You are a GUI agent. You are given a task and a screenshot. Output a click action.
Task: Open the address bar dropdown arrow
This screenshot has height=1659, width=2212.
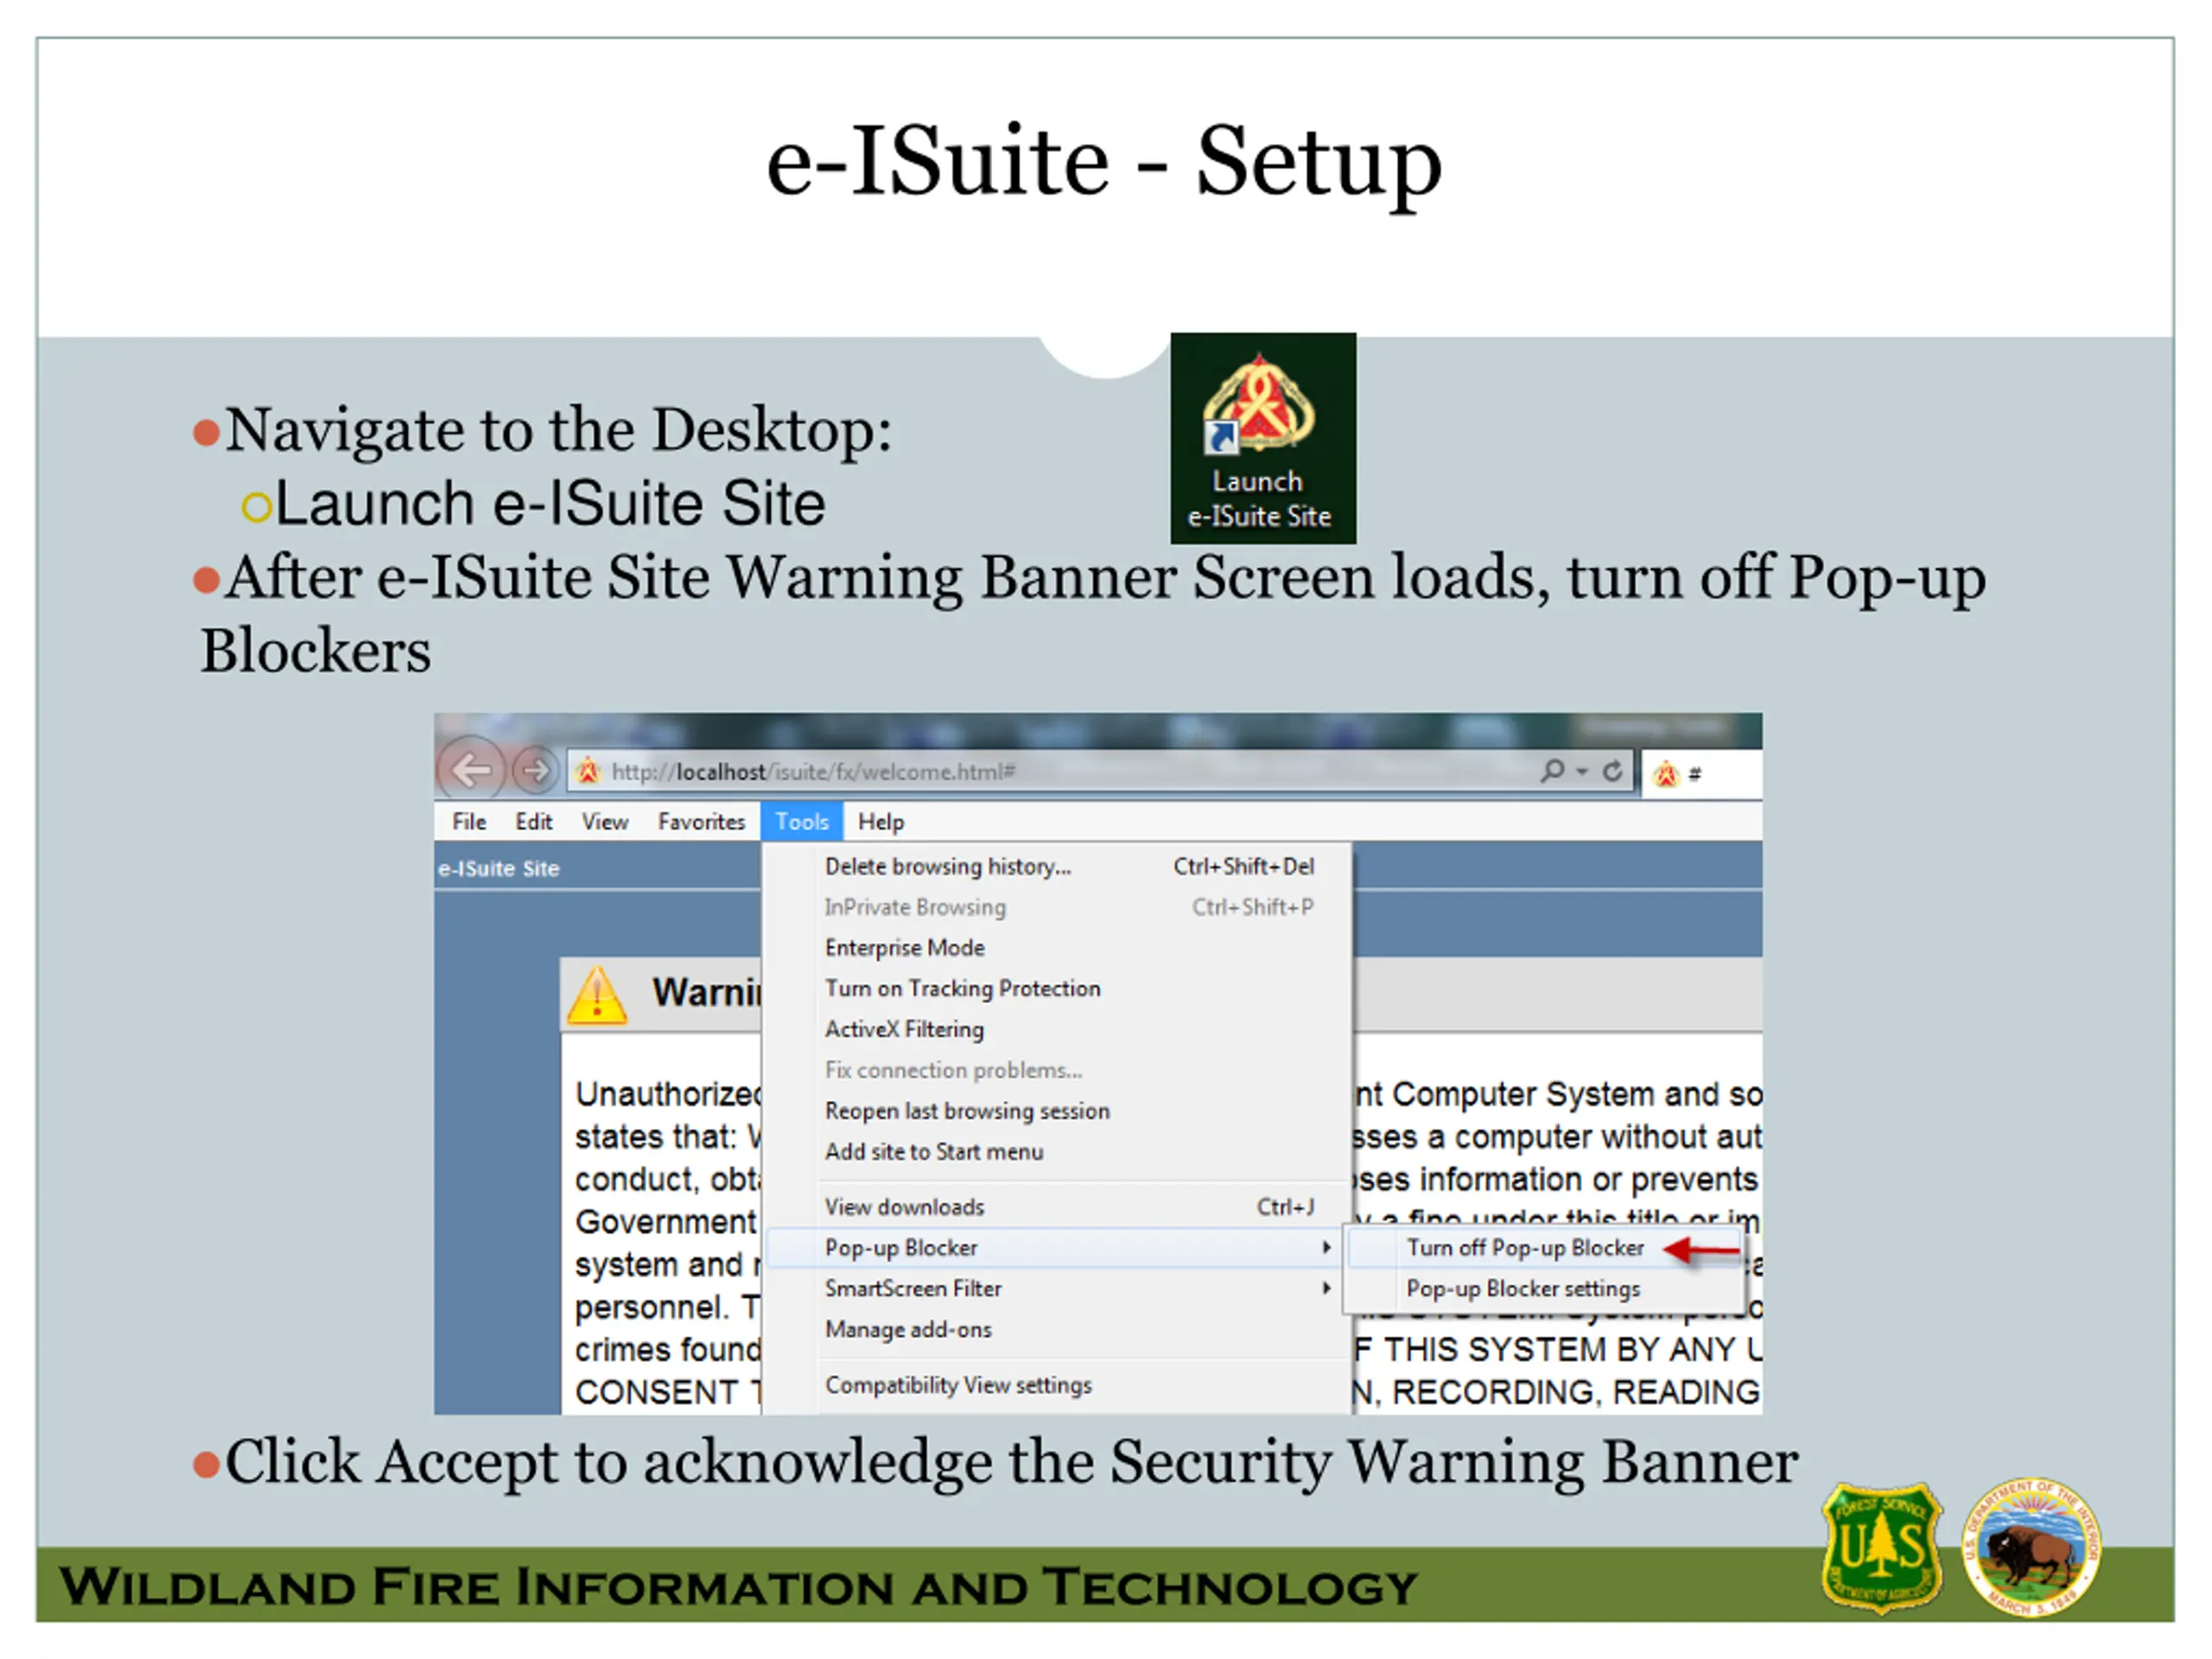click(x=1582, y=771)
